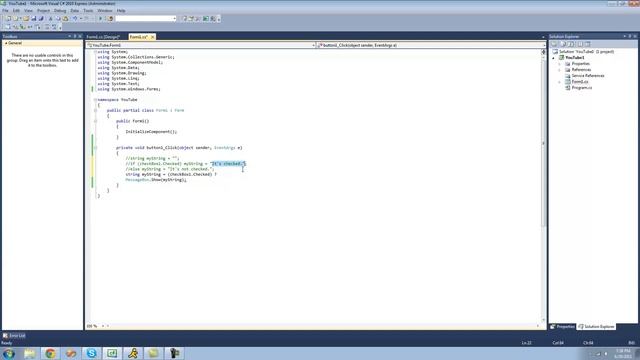640x360 pixels.
Task: Open the Error List panel
Action: pos(14,336)
